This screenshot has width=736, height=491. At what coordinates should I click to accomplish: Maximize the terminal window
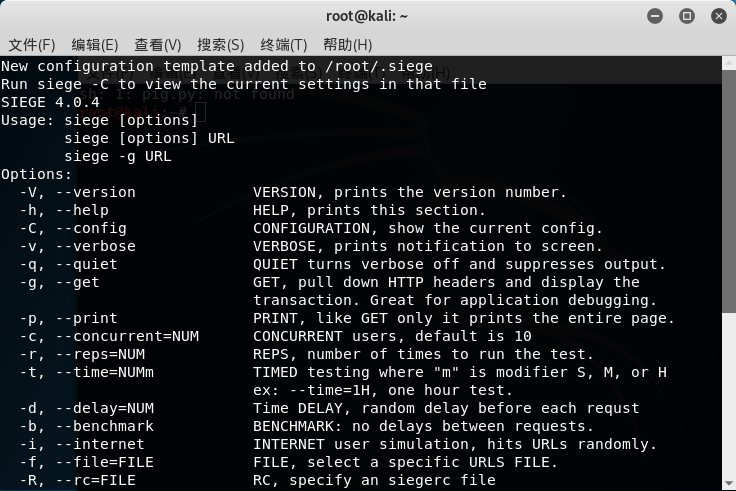click(x=687, y=16)
